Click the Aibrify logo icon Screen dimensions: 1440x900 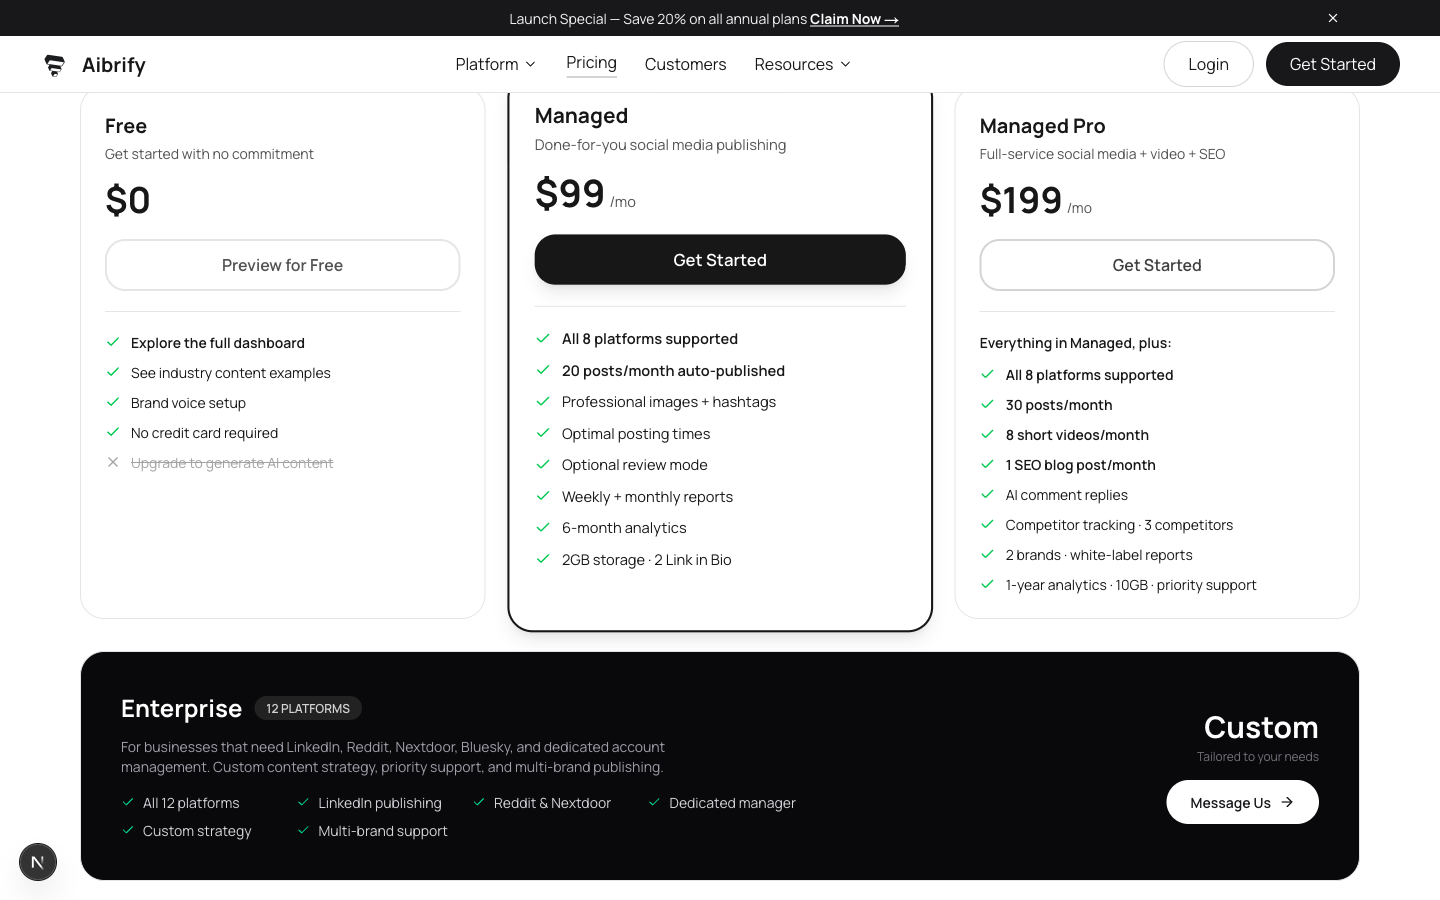pos(55,65)
